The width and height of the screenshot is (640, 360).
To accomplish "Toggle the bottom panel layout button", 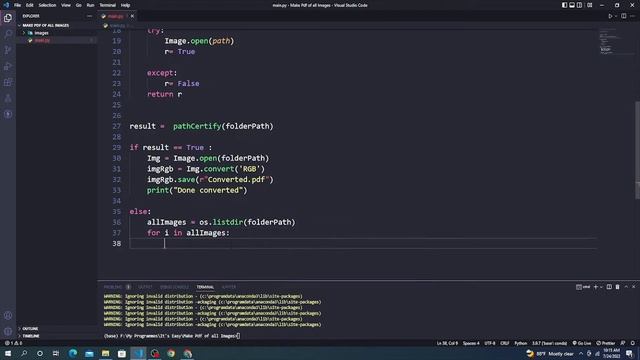I will pyautogui.click(x=572, y=5).
